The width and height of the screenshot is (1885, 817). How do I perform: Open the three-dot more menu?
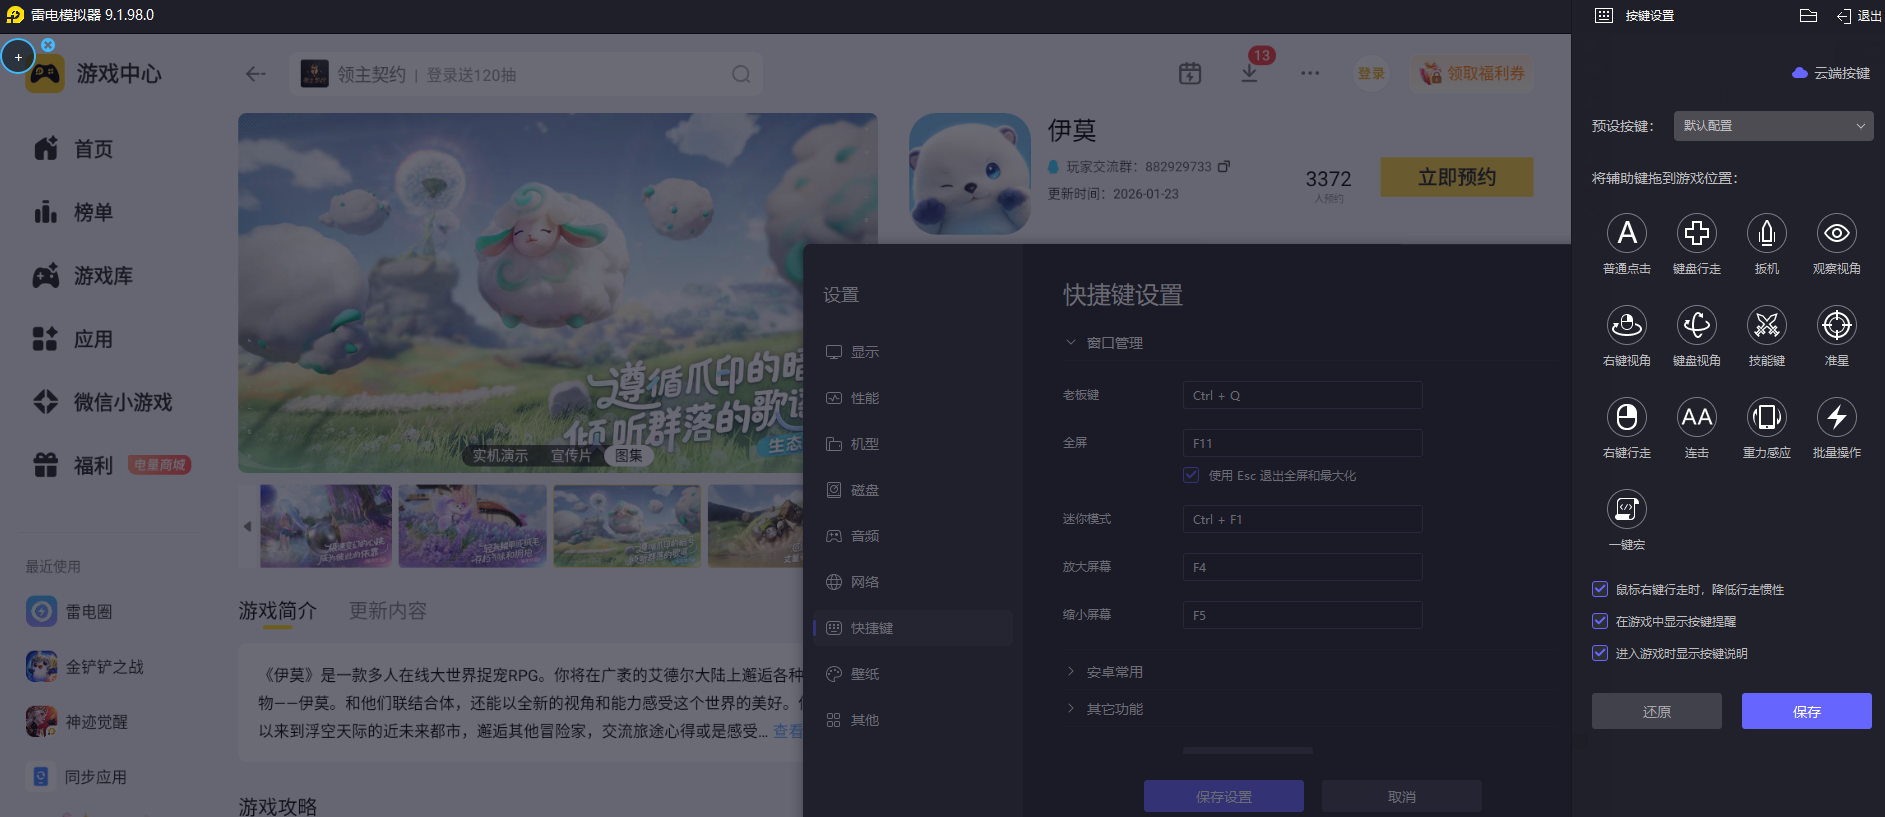pos(1310,73)
